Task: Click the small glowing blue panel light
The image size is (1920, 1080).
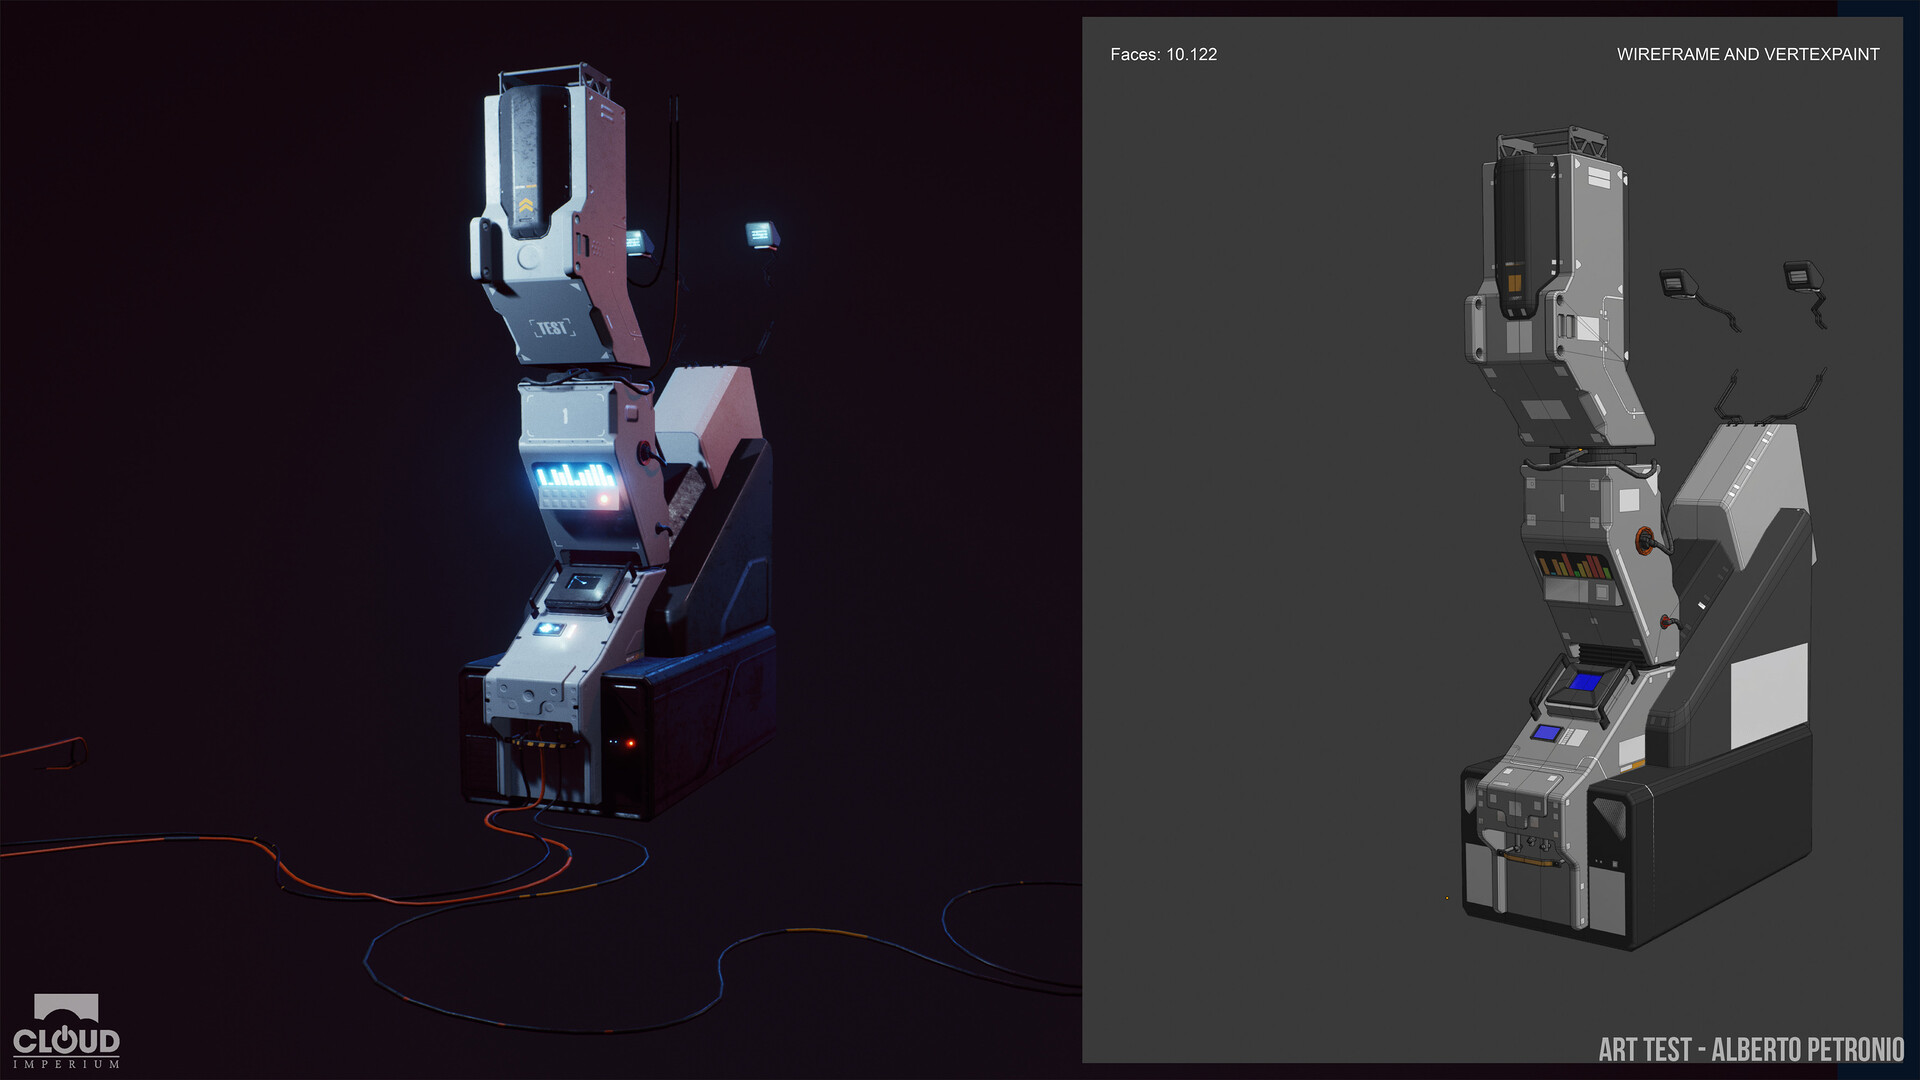Action: (548, 629)
